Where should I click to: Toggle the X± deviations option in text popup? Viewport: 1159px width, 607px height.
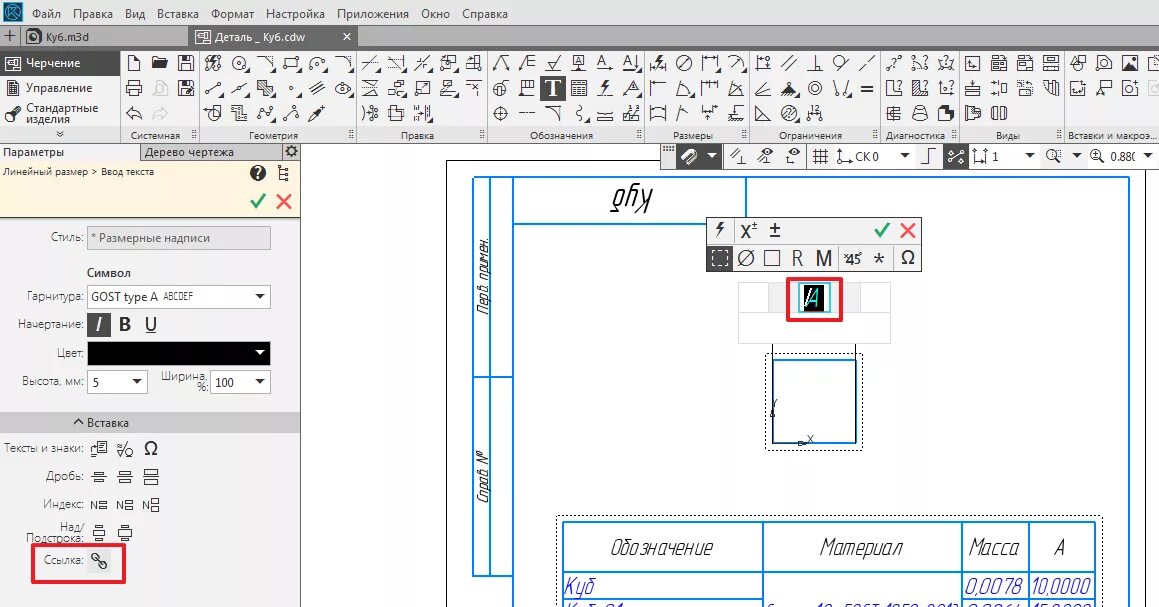click(x=748, y=230)
